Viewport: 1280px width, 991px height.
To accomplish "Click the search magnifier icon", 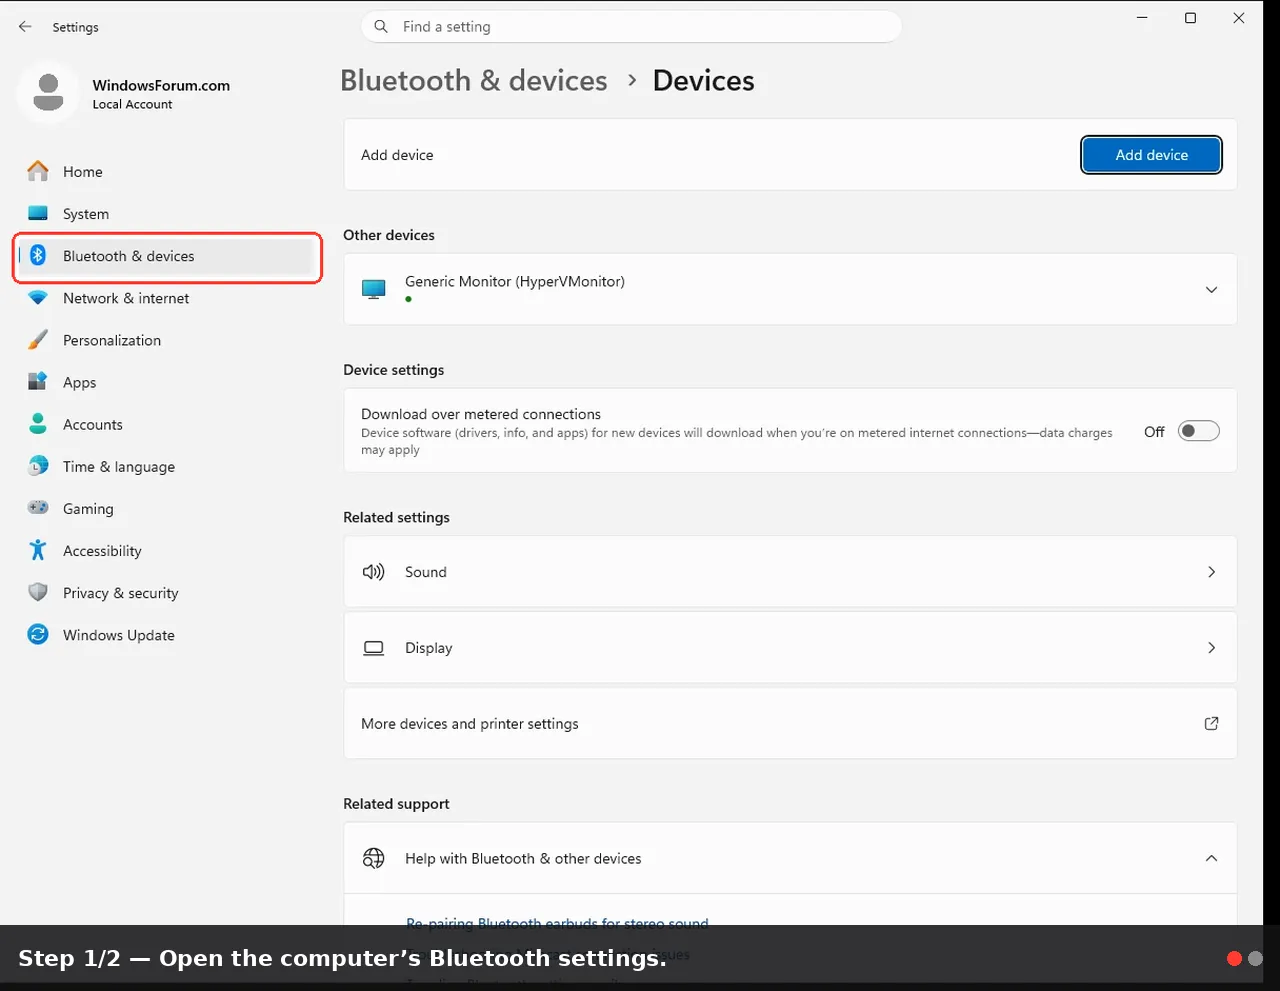I will [x=381, y=27].
